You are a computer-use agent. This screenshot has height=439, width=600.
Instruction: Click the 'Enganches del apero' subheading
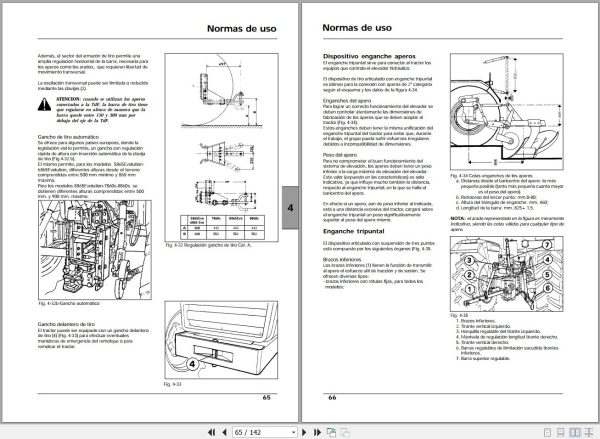pos(347,101)
